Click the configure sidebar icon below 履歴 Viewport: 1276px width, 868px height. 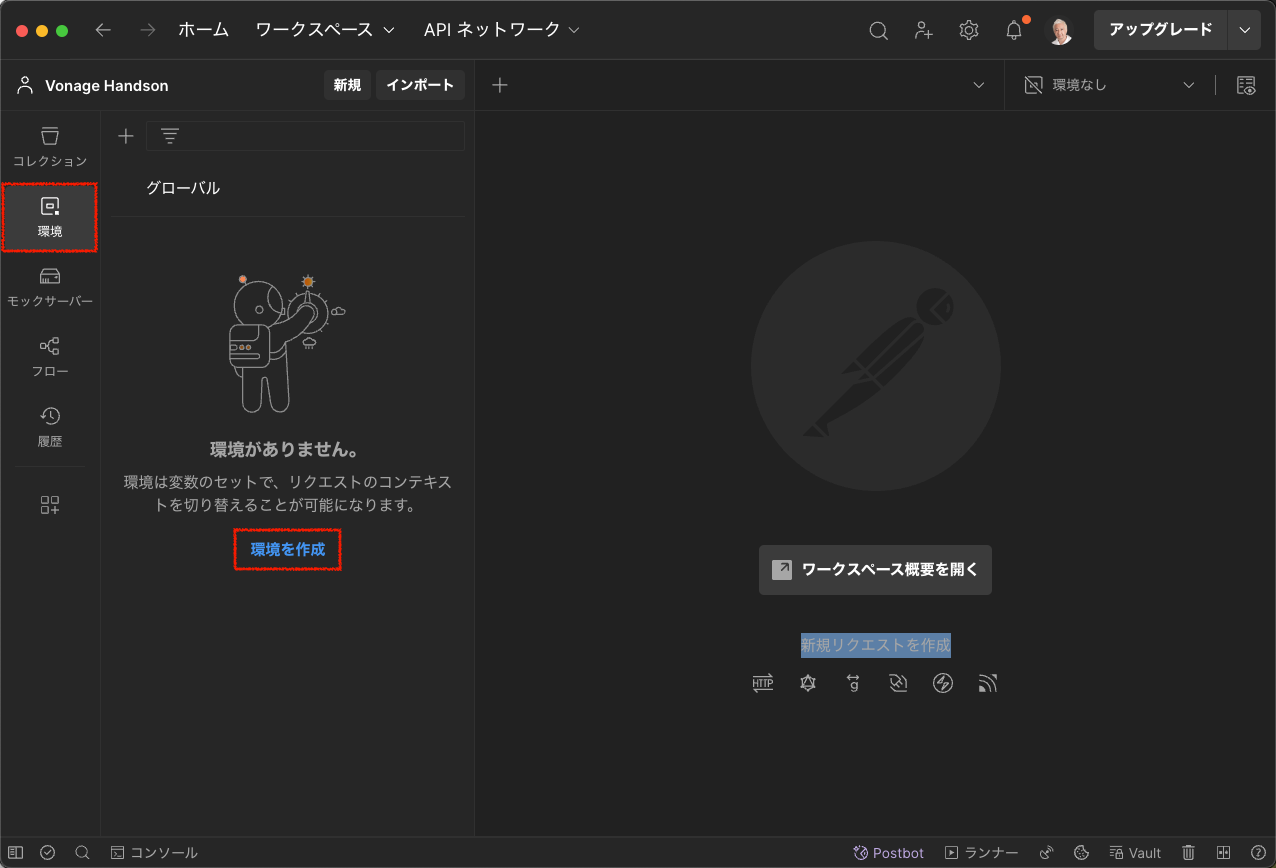[50, 505]
